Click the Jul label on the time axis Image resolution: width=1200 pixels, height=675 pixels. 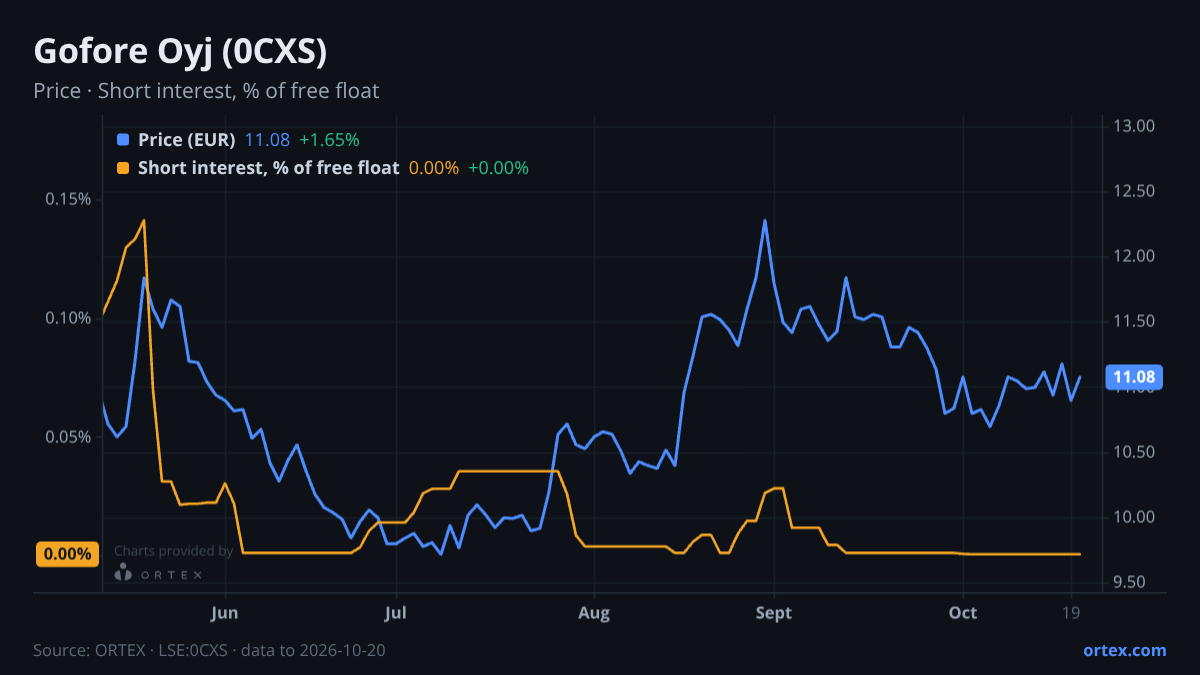tap(396, 613)
